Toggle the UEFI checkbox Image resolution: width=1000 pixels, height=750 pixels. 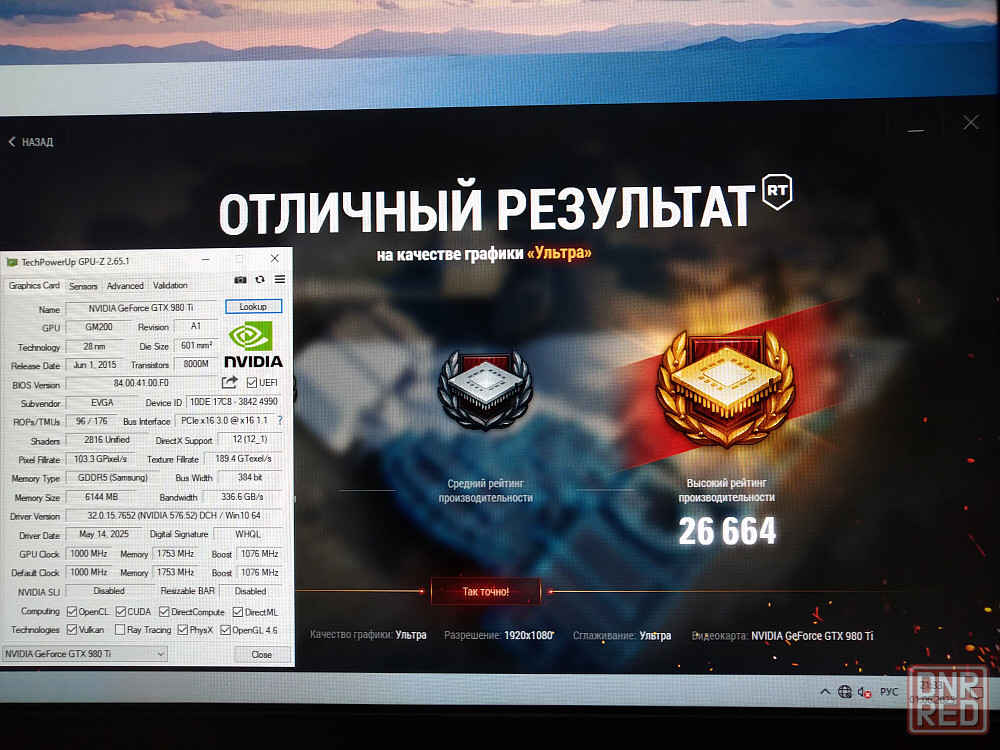click(x=252, y=383)
